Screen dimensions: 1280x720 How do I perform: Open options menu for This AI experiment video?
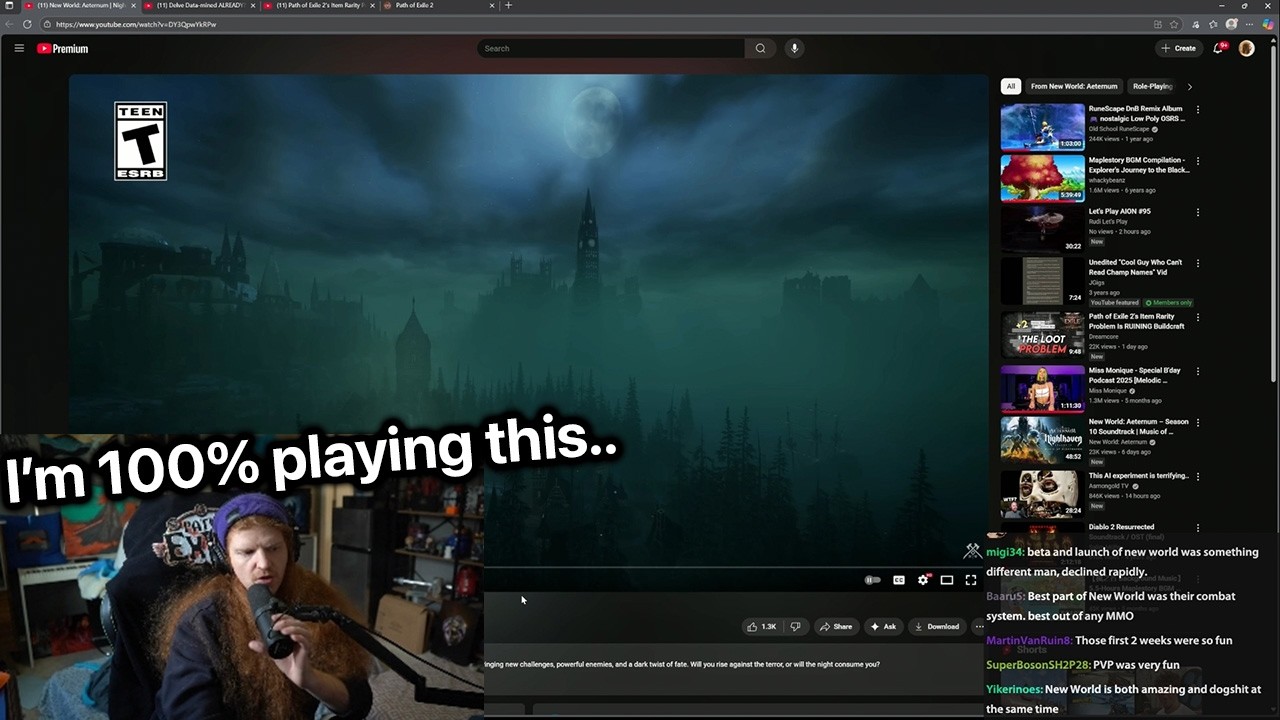1198,476
